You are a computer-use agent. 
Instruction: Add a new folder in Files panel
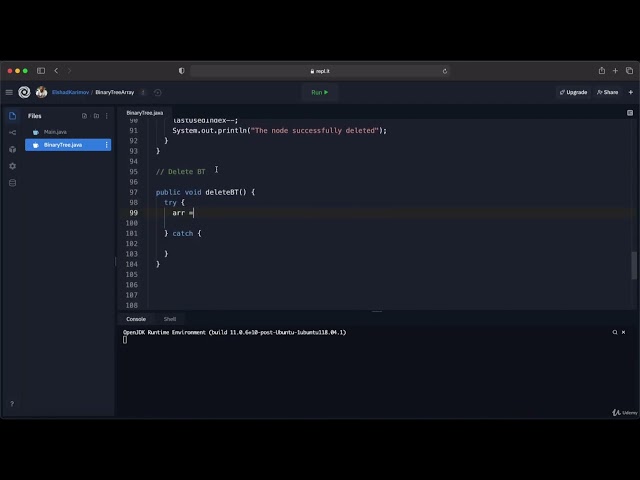[x=96, y=116]
